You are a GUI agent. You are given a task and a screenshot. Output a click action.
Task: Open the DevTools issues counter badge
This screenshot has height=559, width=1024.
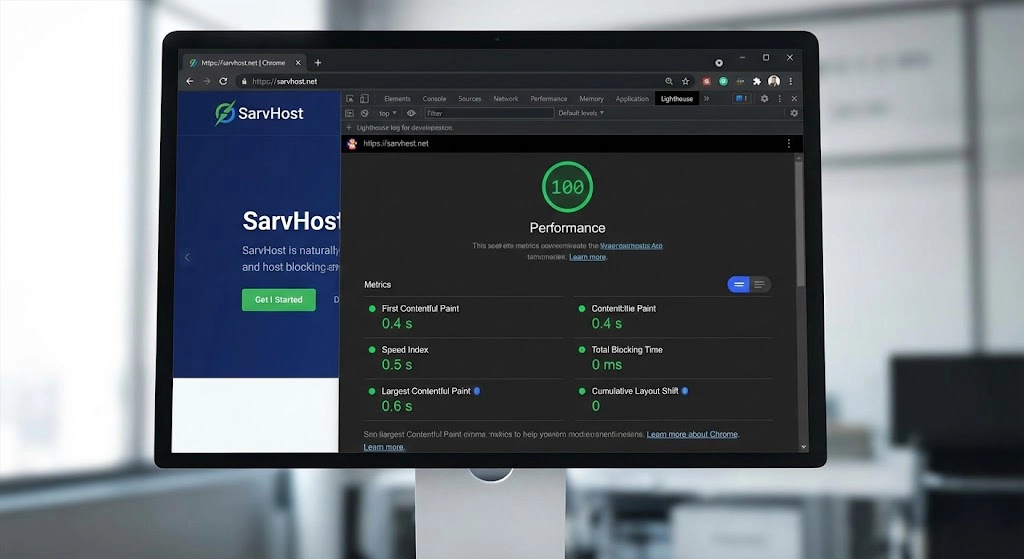[742, 99]
